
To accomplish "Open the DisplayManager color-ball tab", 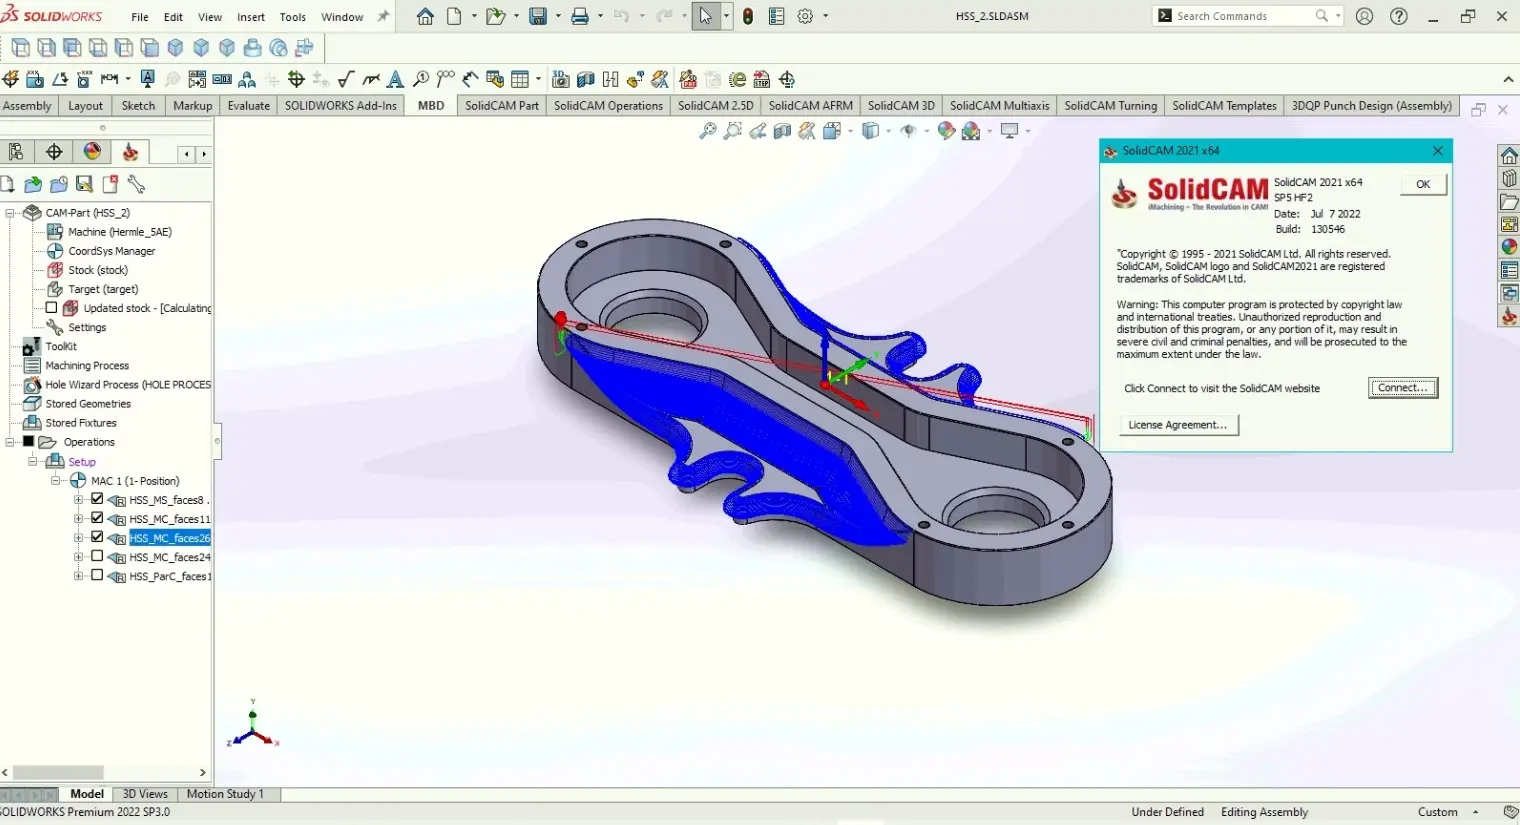I will click(92, 152).
